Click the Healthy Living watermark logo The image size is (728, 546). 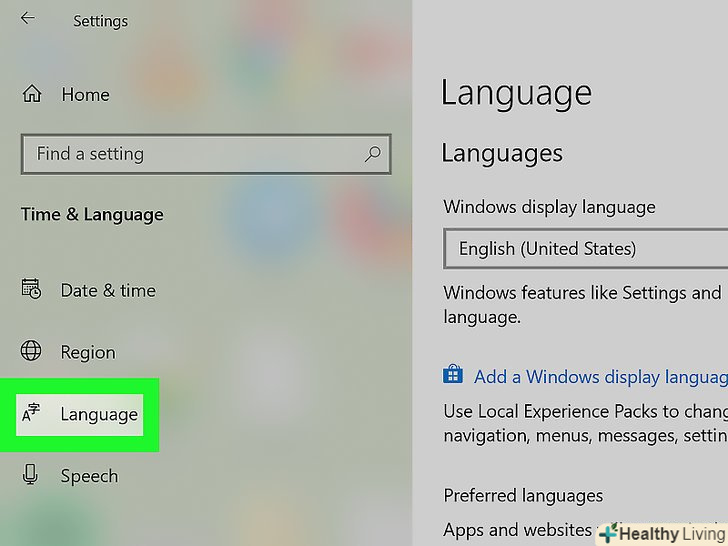[662, 534]
